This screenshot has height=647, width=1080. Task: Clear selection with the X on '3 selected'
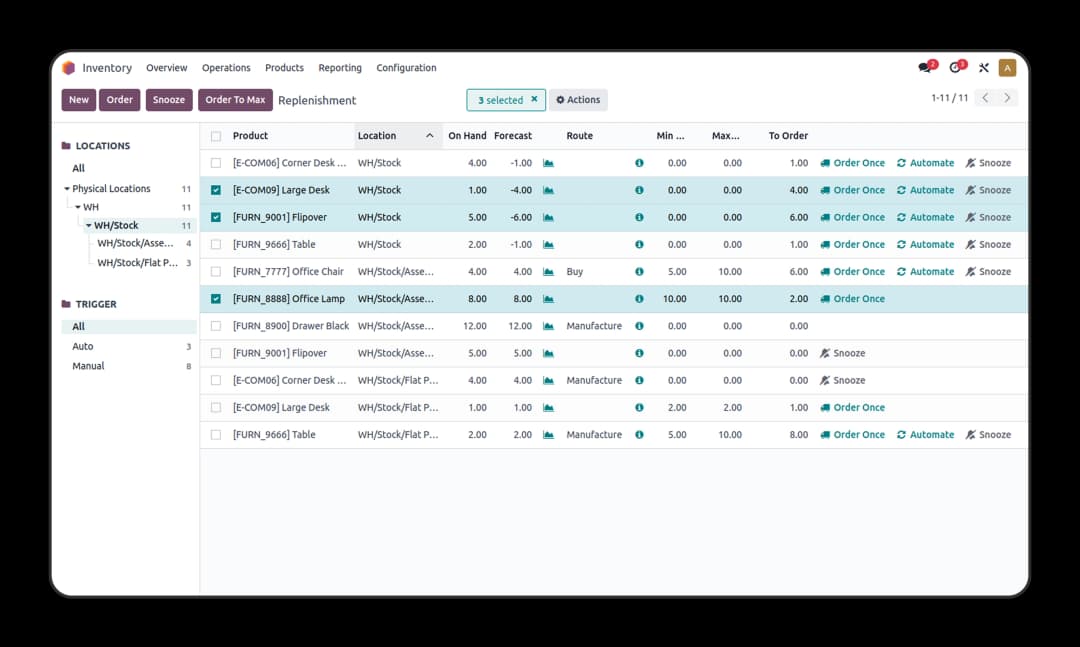pyautogui.click(x=534, y=100)
